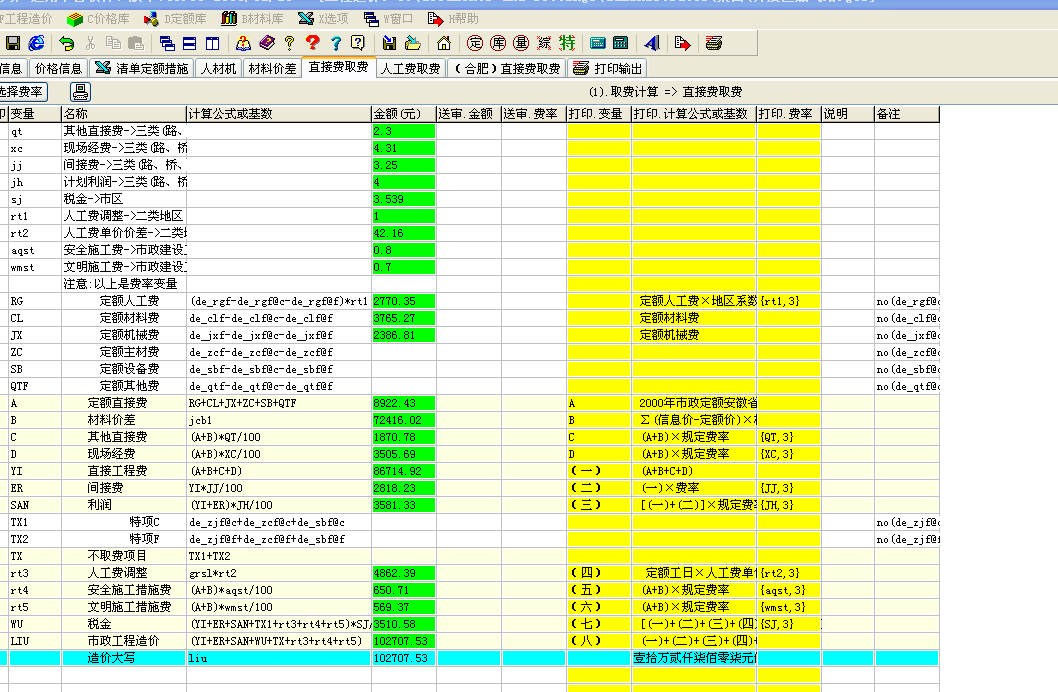
Task: Select the 税金->市区 name cell
Action: (x=123, y=199)
